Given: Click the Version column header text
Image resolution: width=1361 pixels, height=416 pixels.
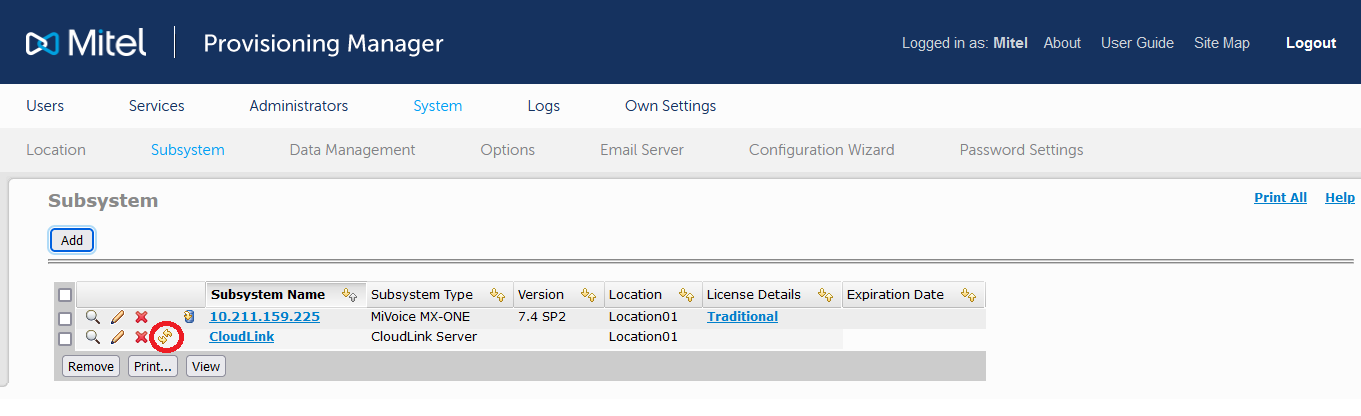Looking at the screenshot, I should click(541, 295).
